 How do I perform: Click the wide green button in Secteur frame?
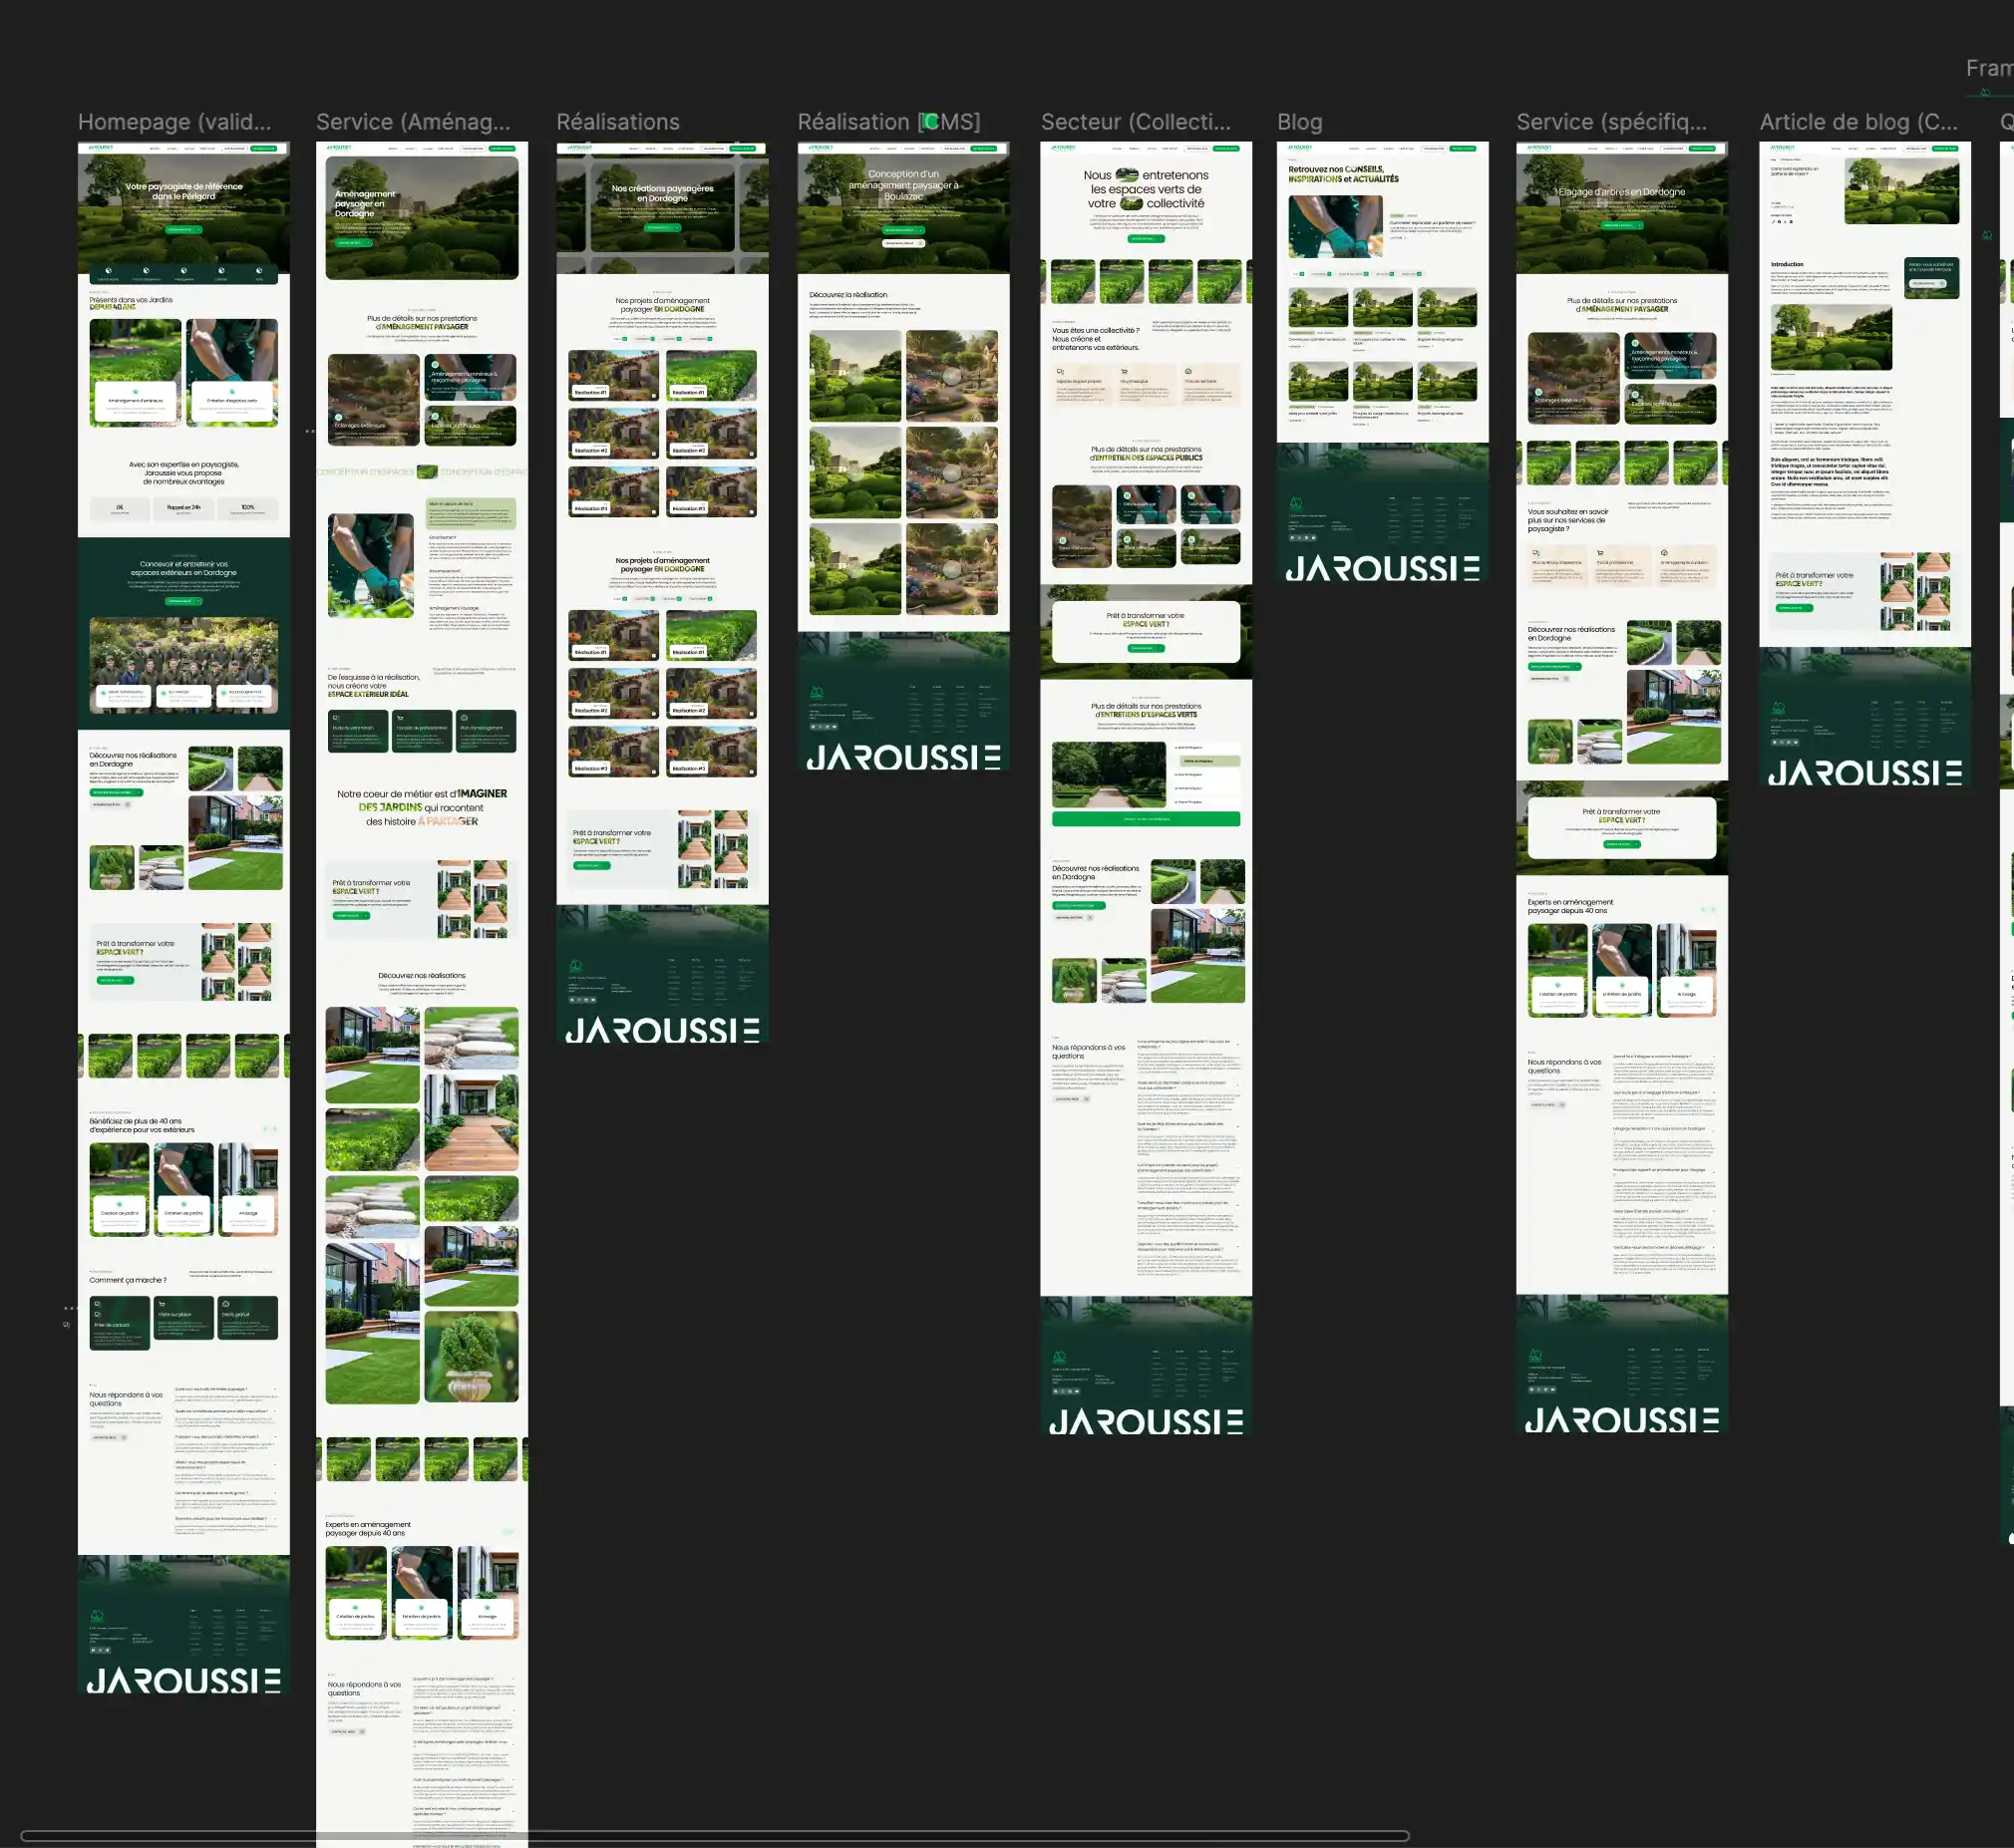[x=1145, y=819]
